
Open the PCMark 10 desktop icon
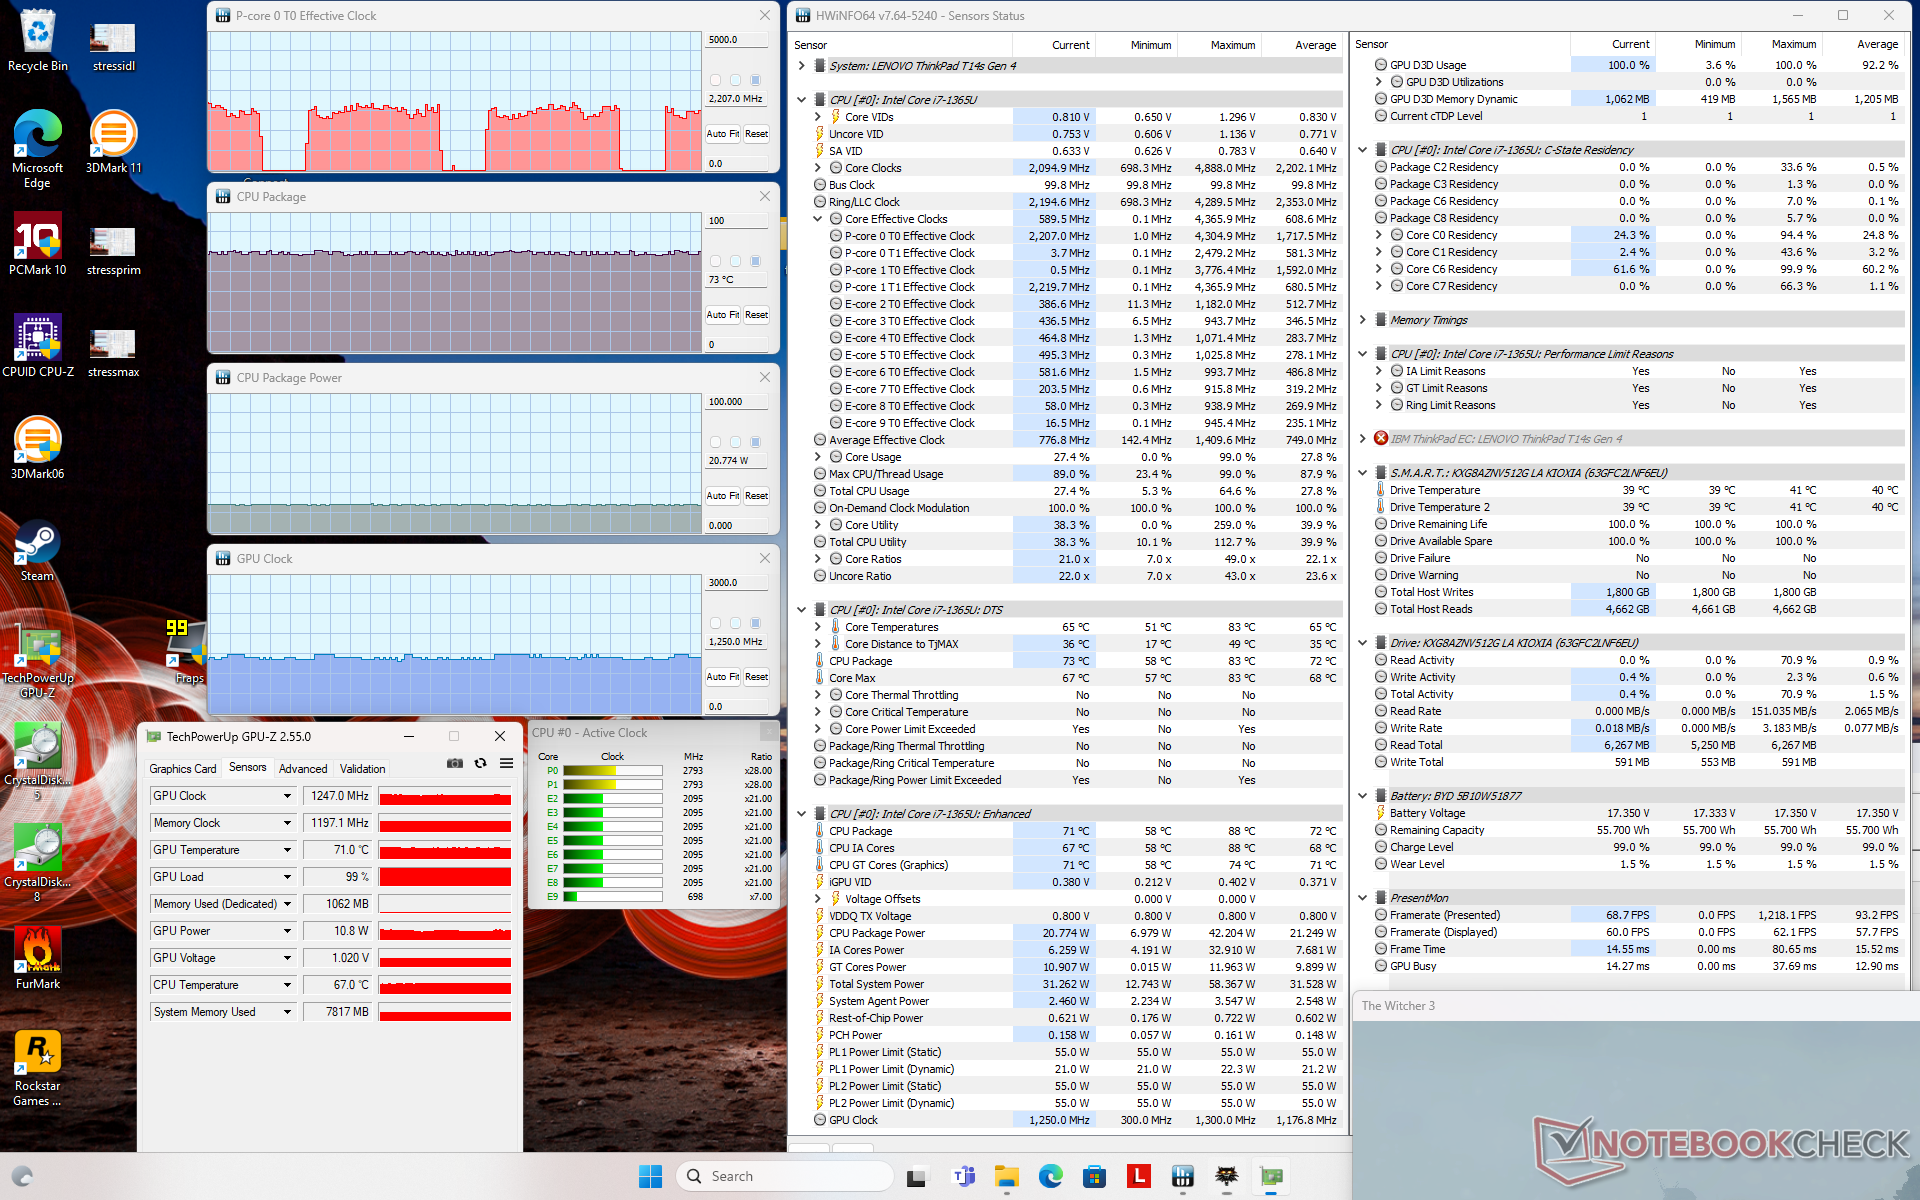tap(37, 243)
